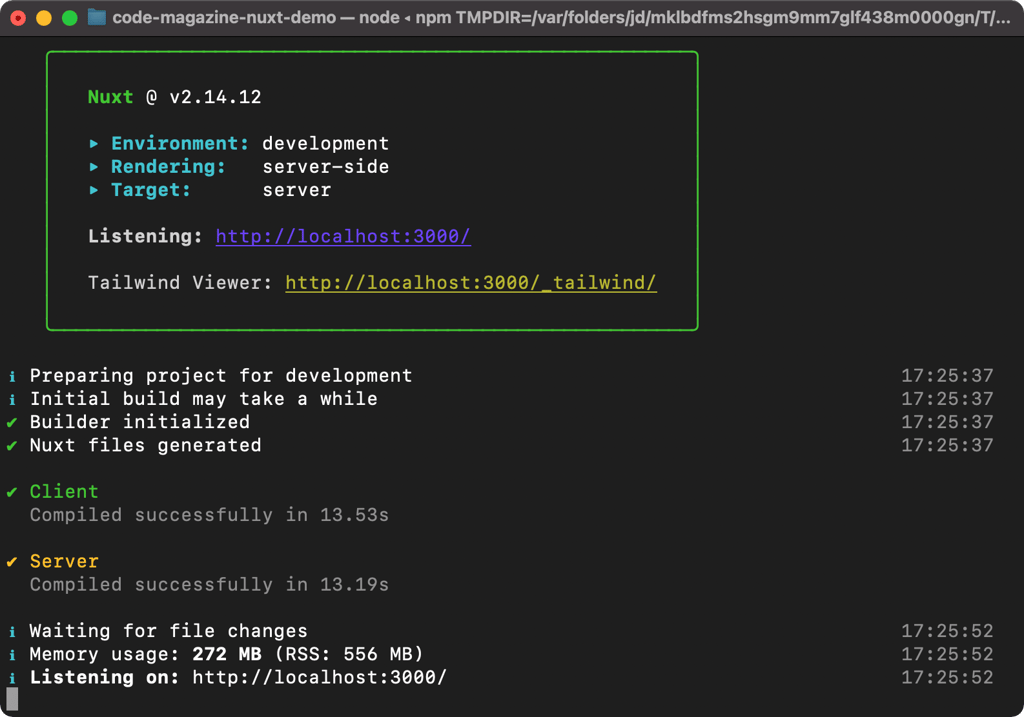
Task: Click timestamp of Nuxt files generated line
Action: pyautogui.click(x=947, y=445)
